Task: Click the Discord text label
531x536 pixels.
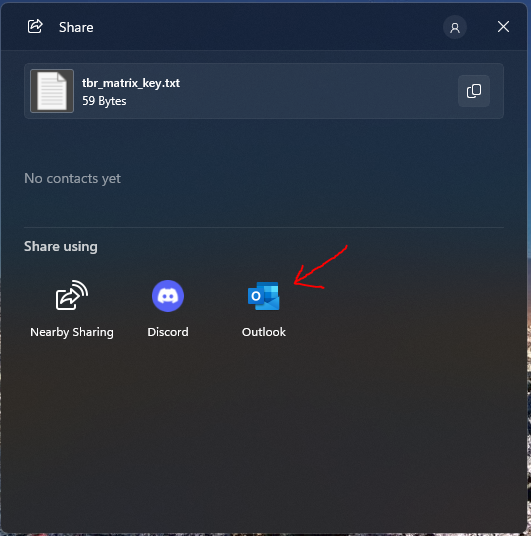Action: coord(168,332)
